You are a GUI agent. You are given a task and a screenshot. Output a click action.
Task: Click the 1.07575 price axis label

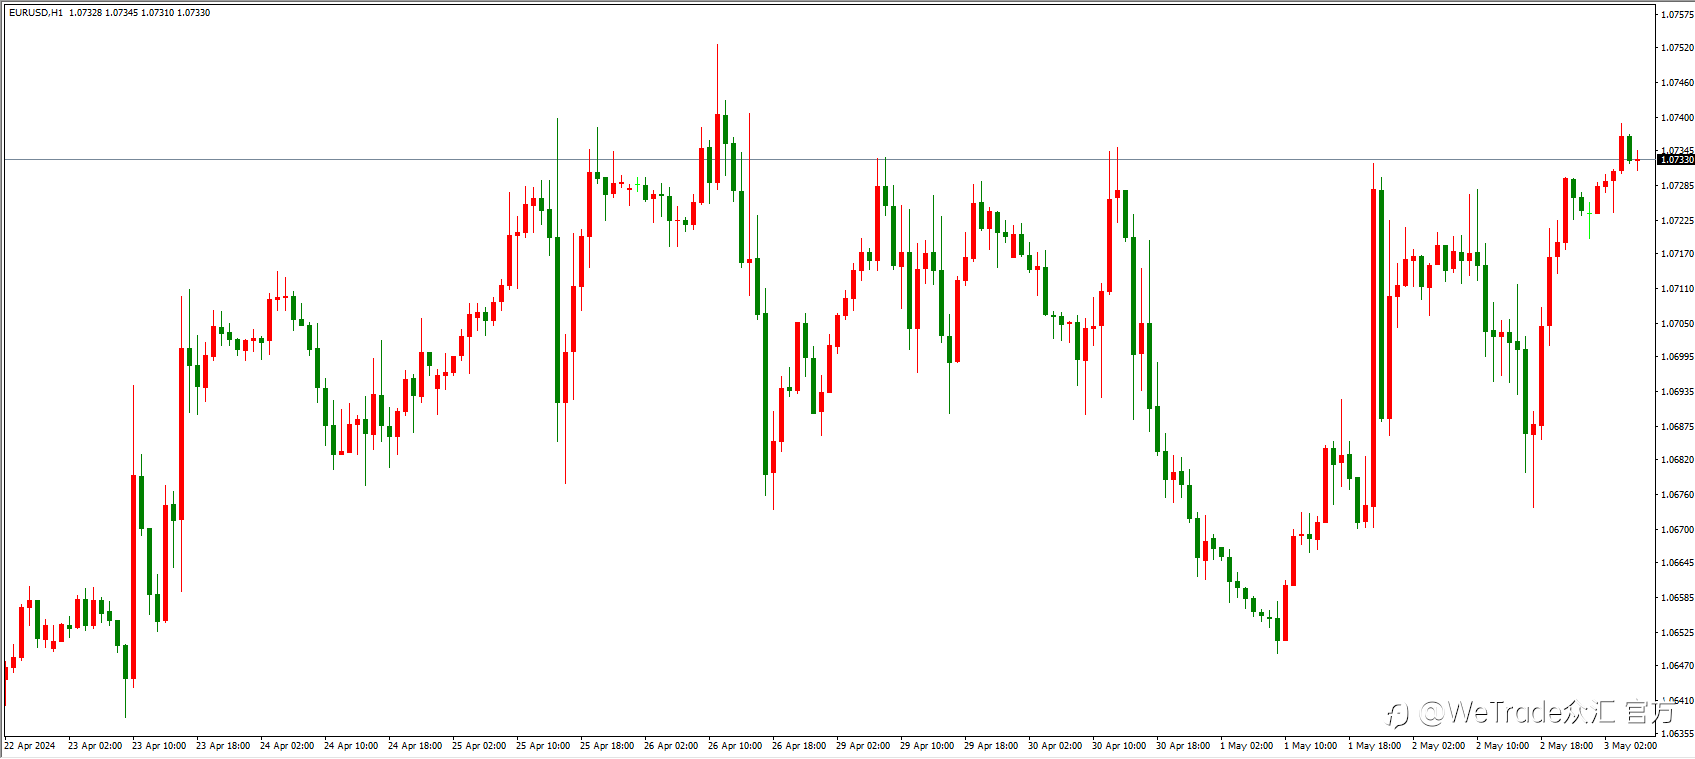tap(1677, 15)
